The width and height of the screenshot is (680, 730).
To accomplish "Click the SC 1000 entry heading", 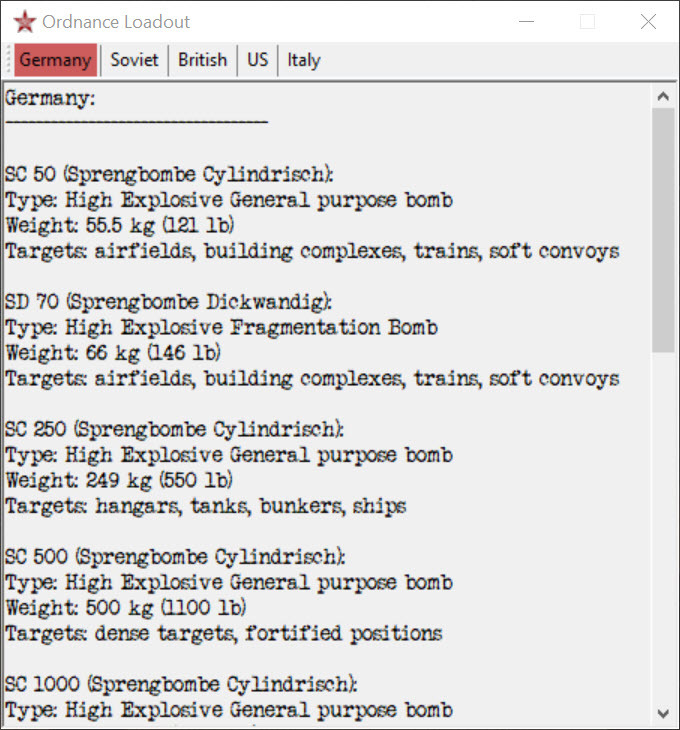I will (180, 685).
